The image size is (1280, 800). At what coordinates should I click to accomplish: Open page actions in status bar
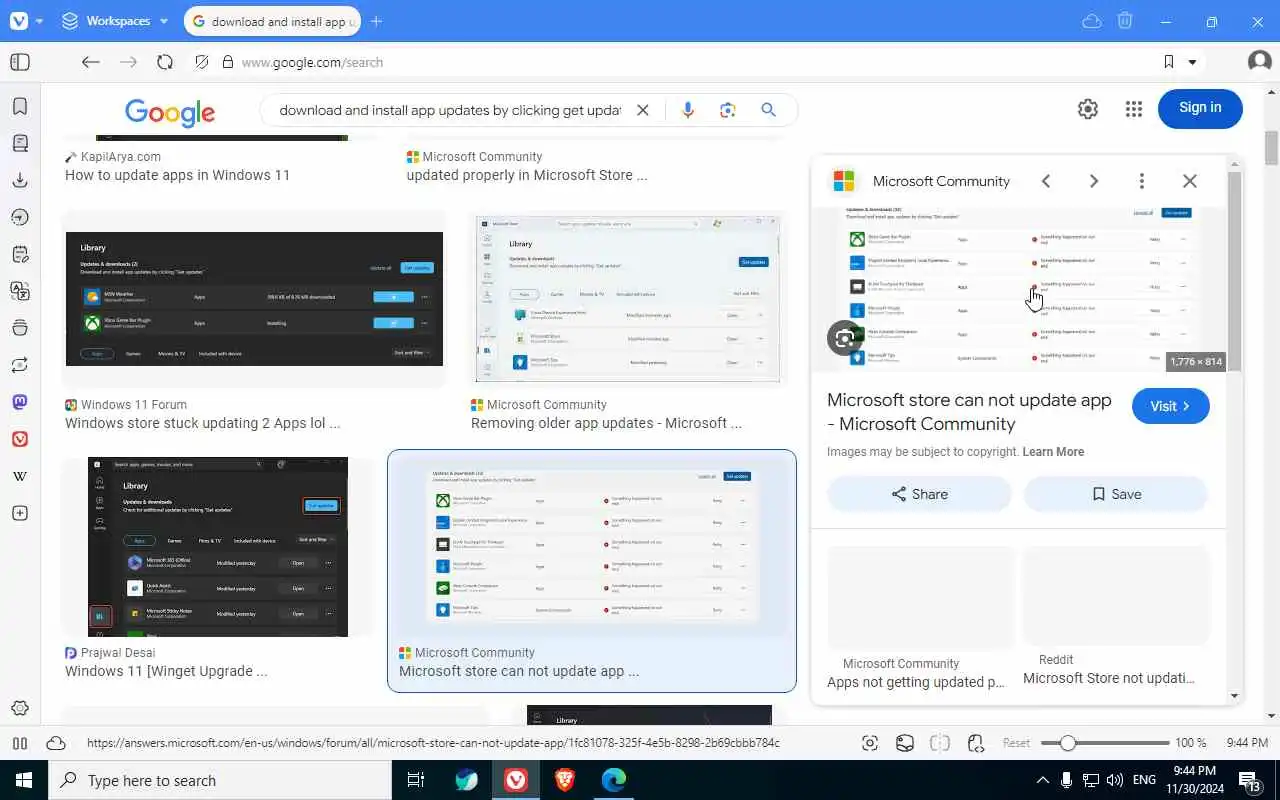coord(977,743)
